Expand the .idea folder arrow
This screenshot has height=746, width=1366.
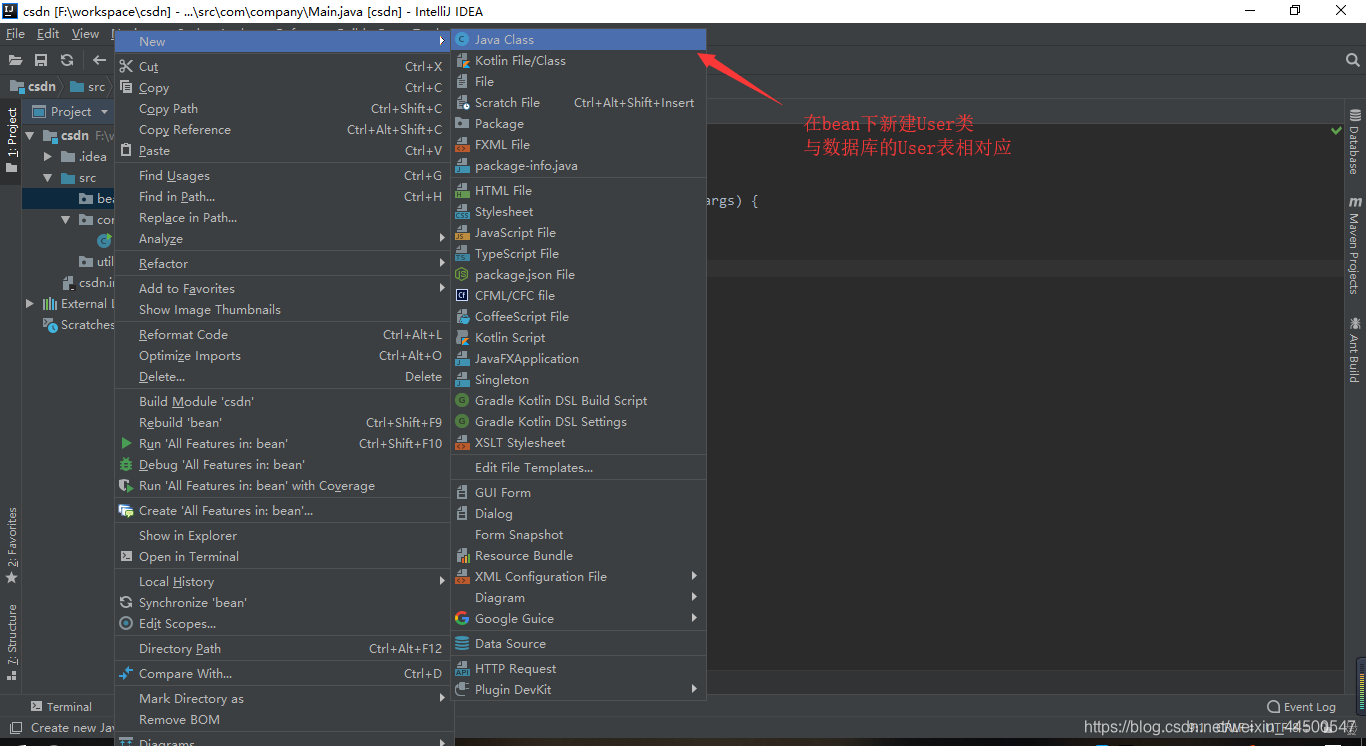pos(48,156)
